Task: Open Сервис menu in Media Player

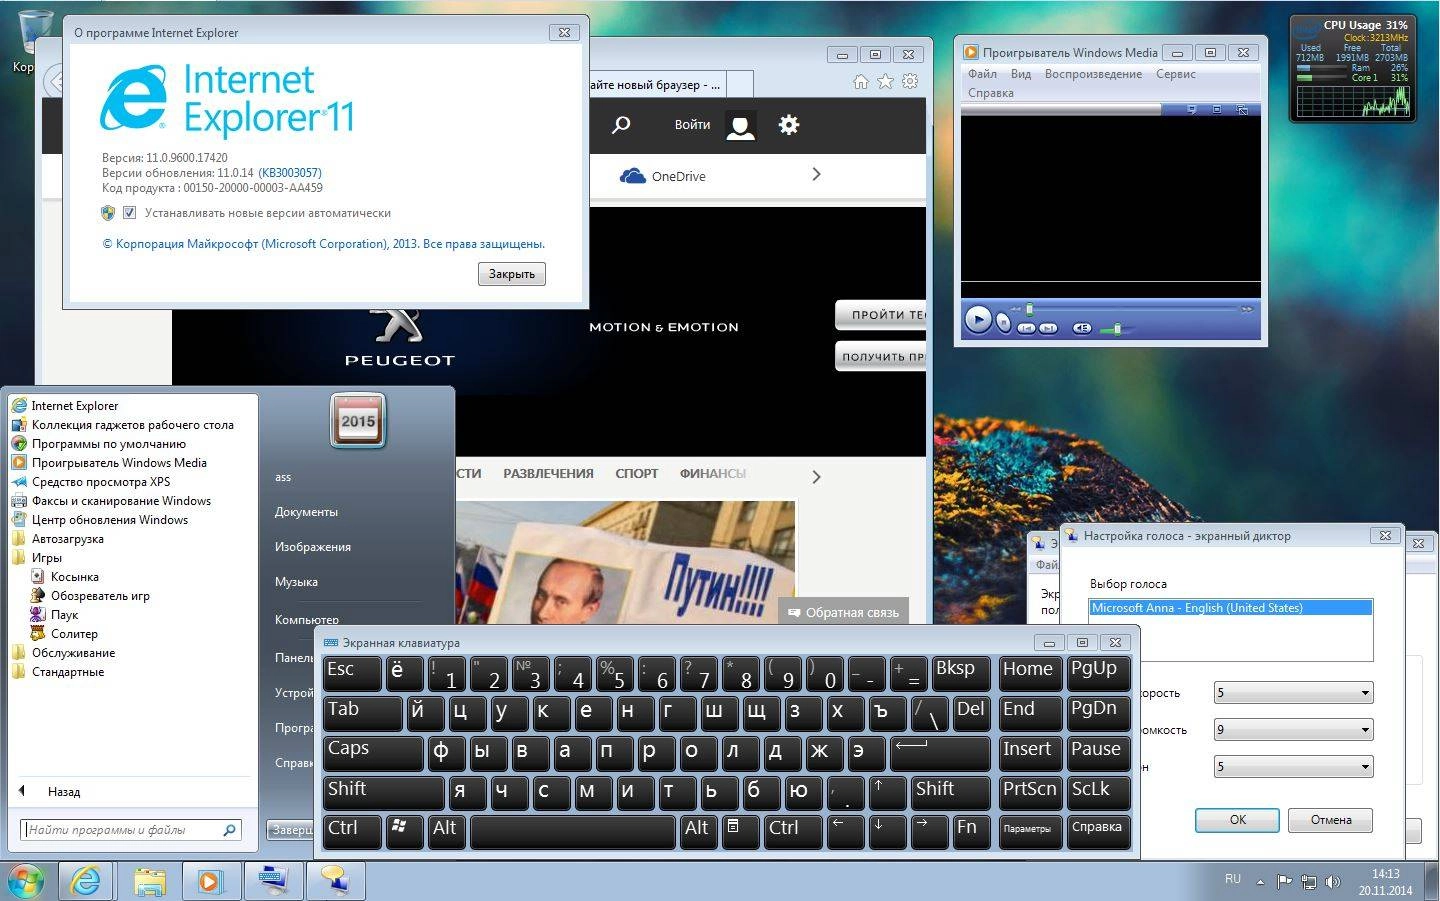Action: [1176, 74]
